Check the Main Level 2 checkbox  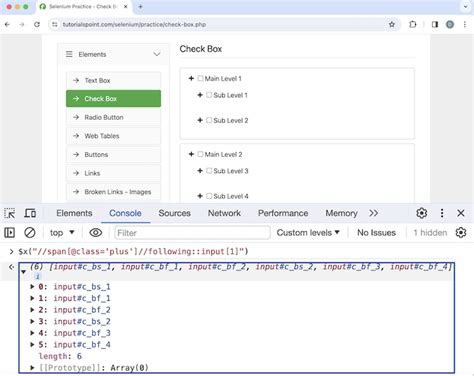pos(200,154)
